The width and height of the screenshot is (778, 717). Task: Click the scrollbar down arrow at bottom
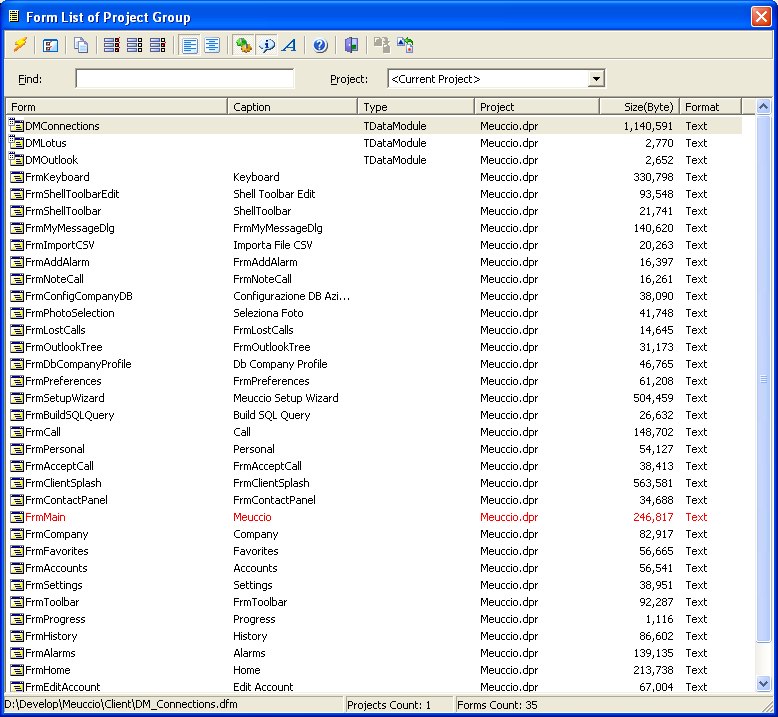click(x=765, y=684)
